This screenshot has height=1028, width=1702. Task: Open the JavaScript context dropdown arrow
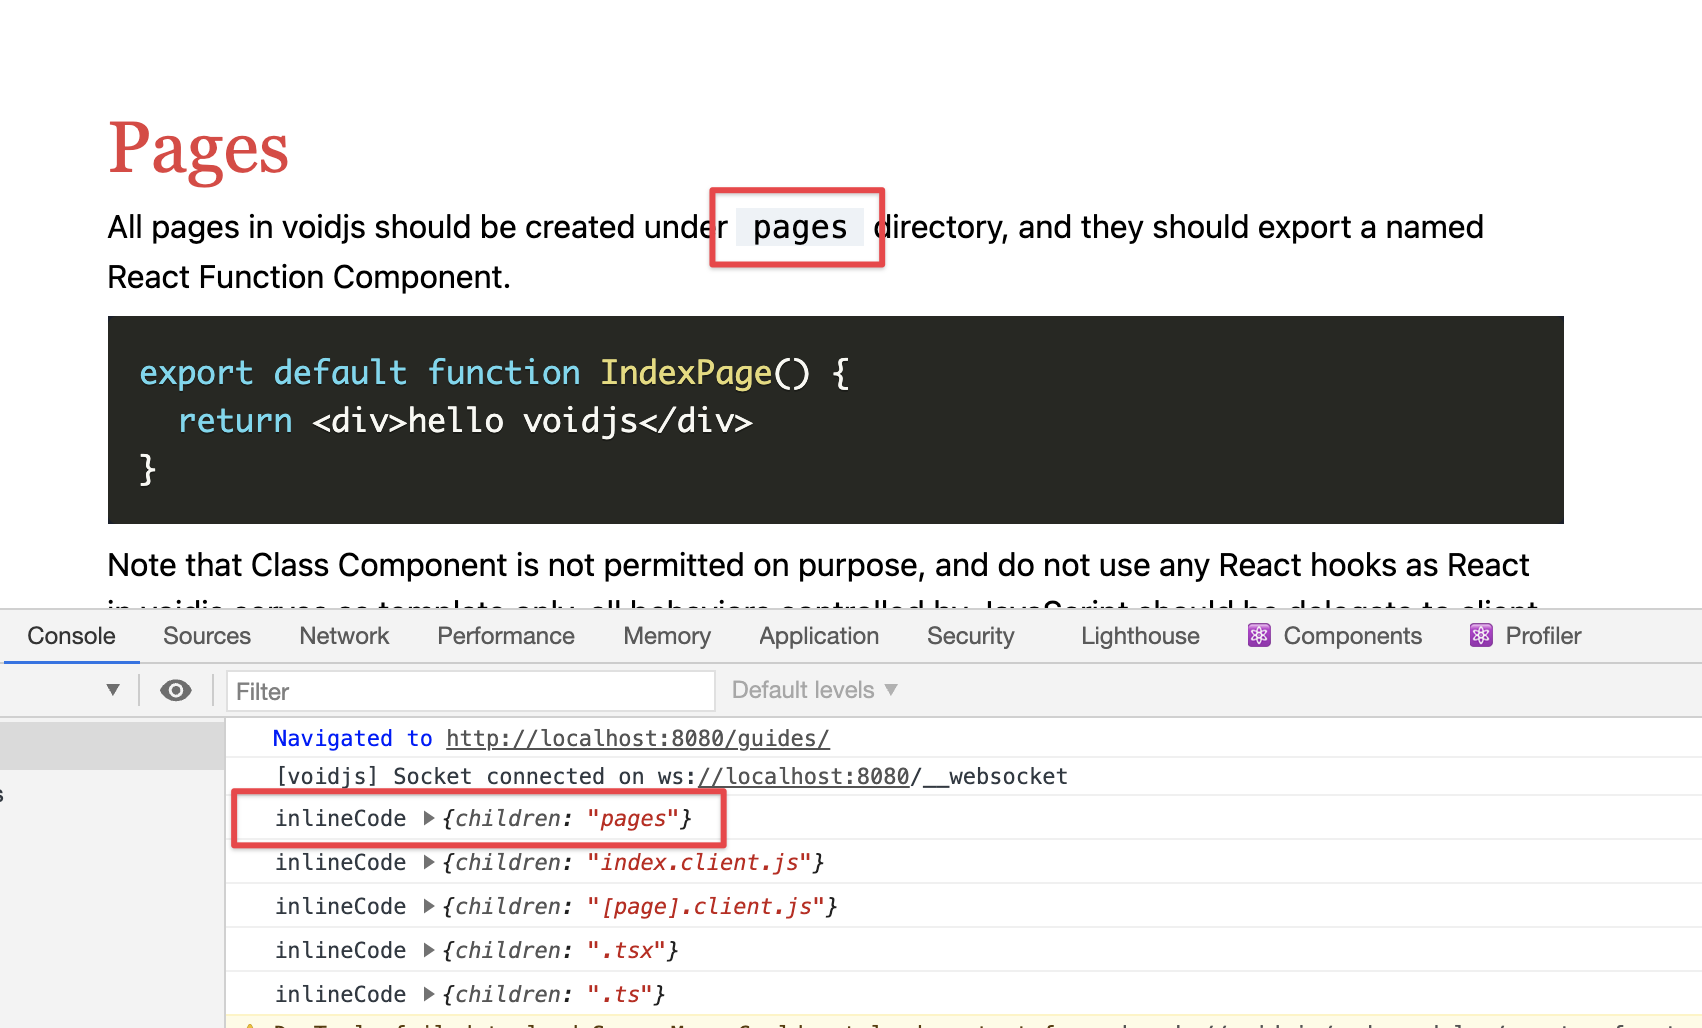(113, 690)
